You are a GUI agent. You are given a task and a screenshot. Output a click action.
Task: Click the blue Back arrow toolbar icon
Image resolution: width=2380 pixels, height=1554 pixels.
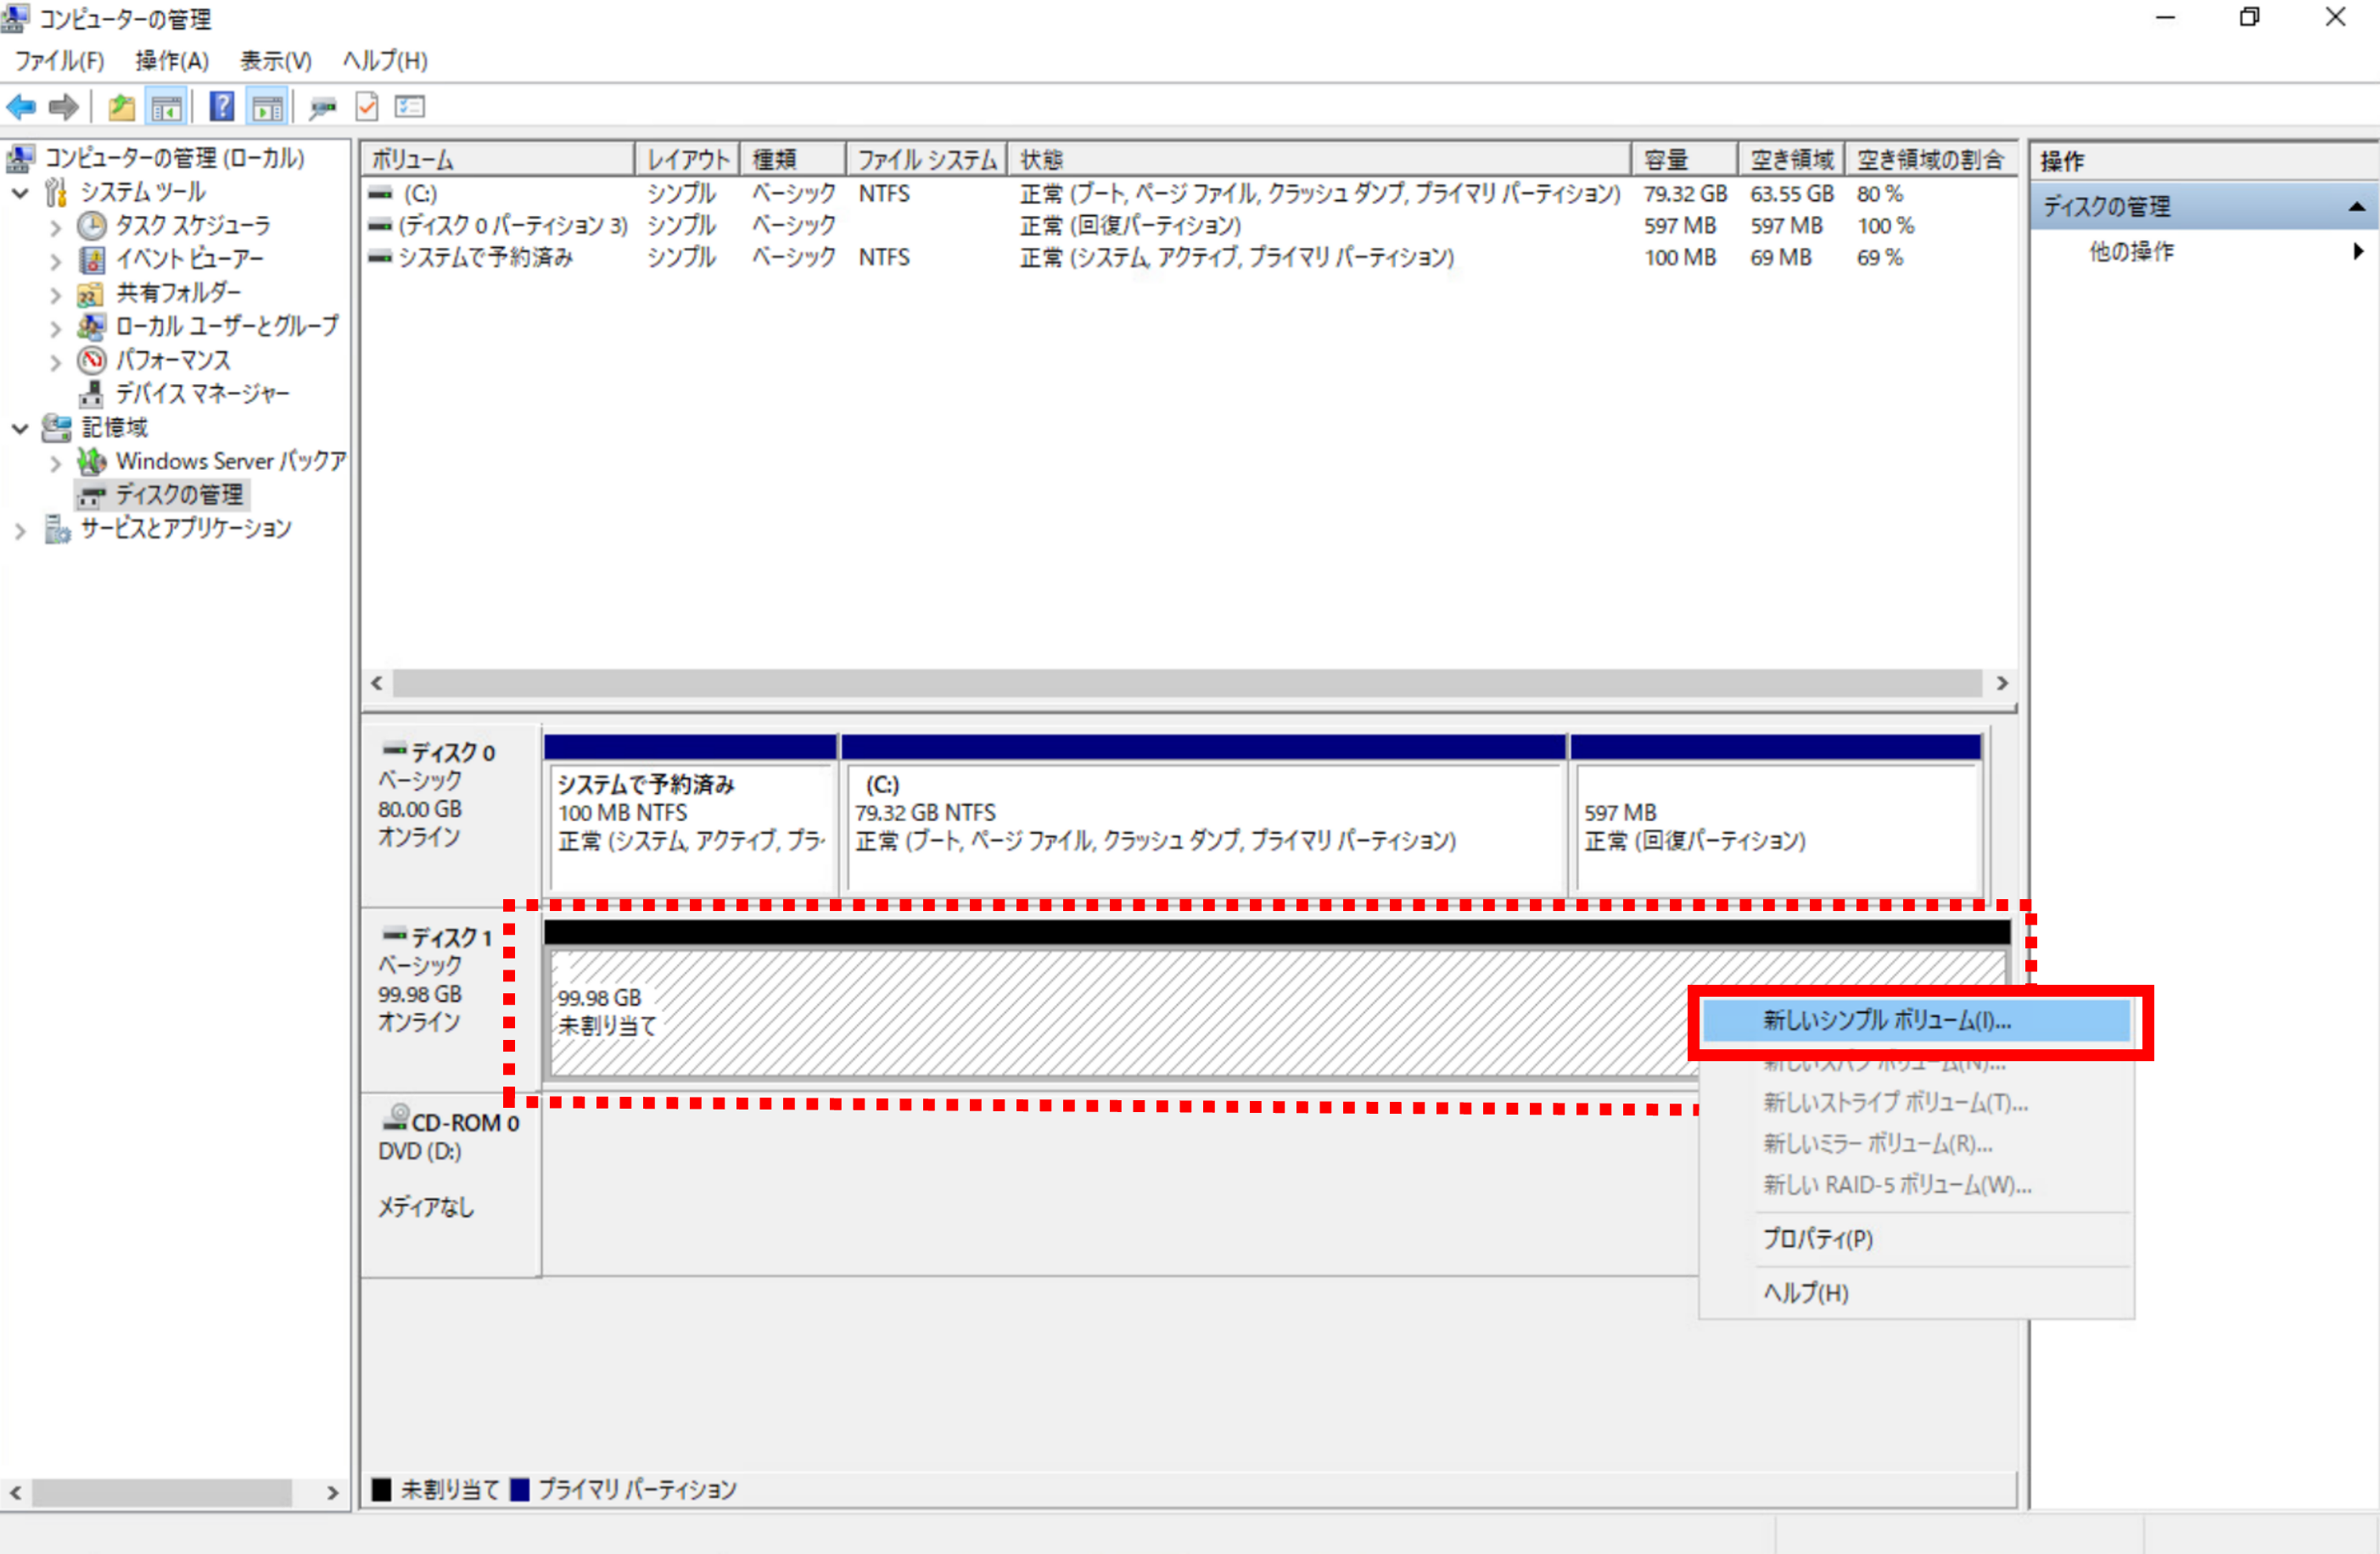tap(21, 107)
